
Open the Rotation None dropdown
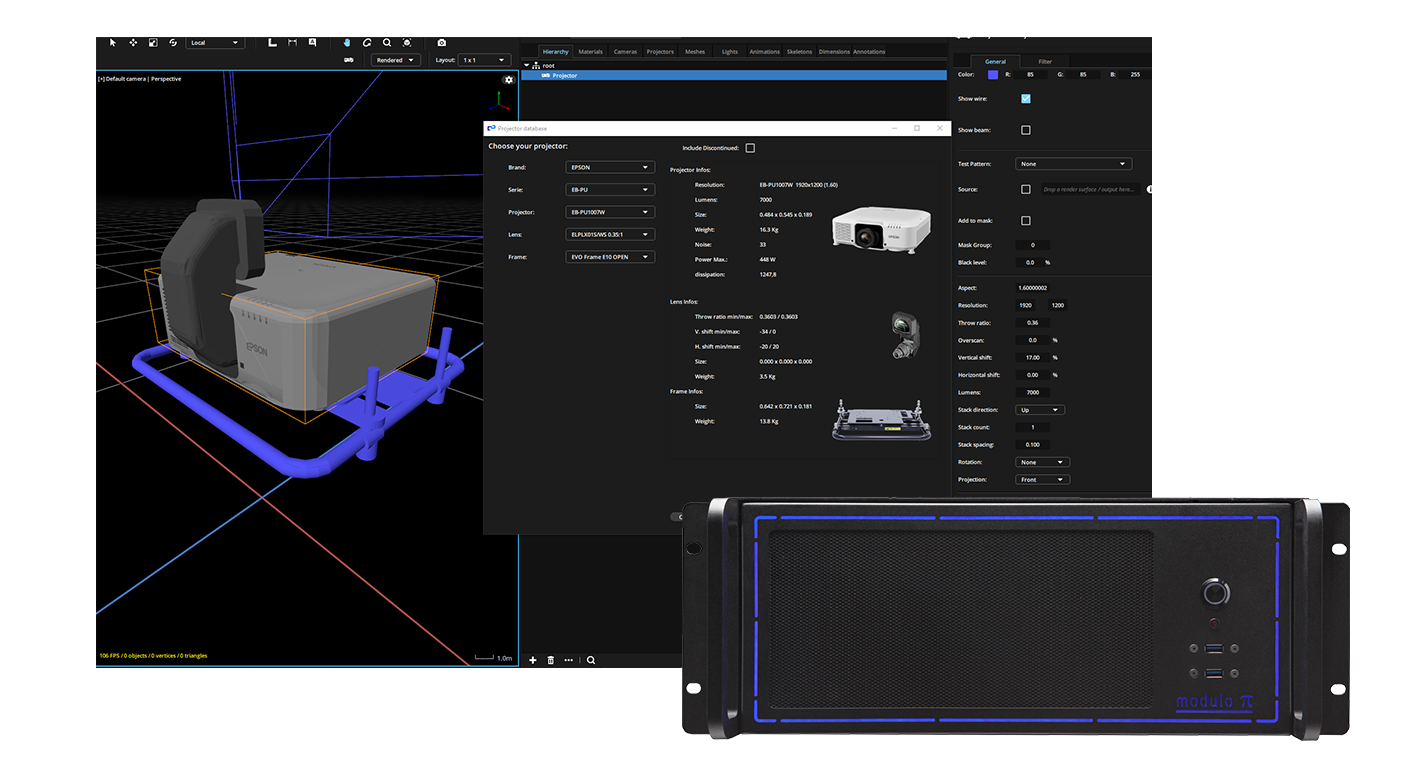pos(1042,462)
